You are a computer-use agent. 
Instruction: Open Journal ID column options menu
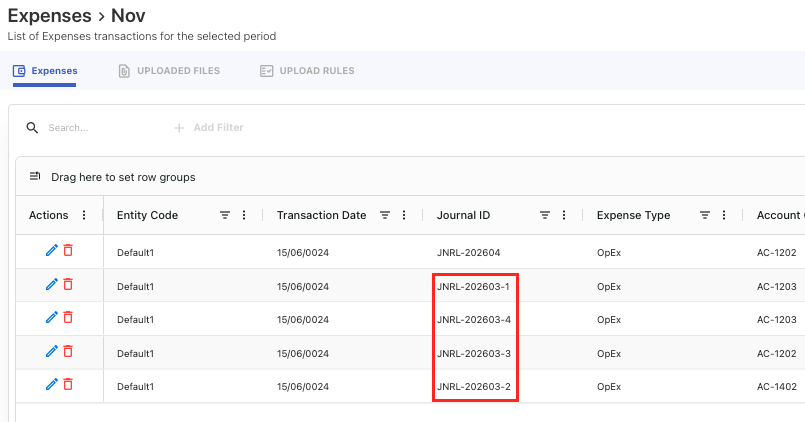pos(564,215)
